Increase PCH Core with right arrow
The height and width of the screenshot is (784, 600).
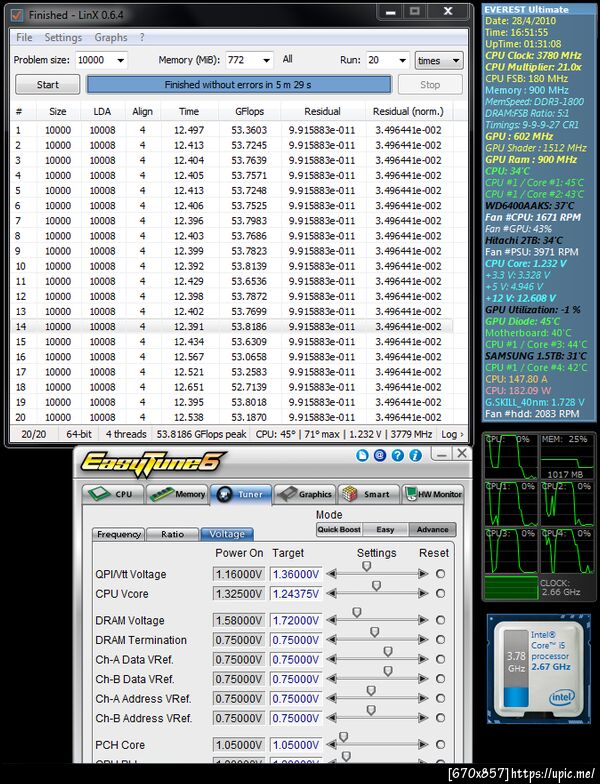(423, 744)
